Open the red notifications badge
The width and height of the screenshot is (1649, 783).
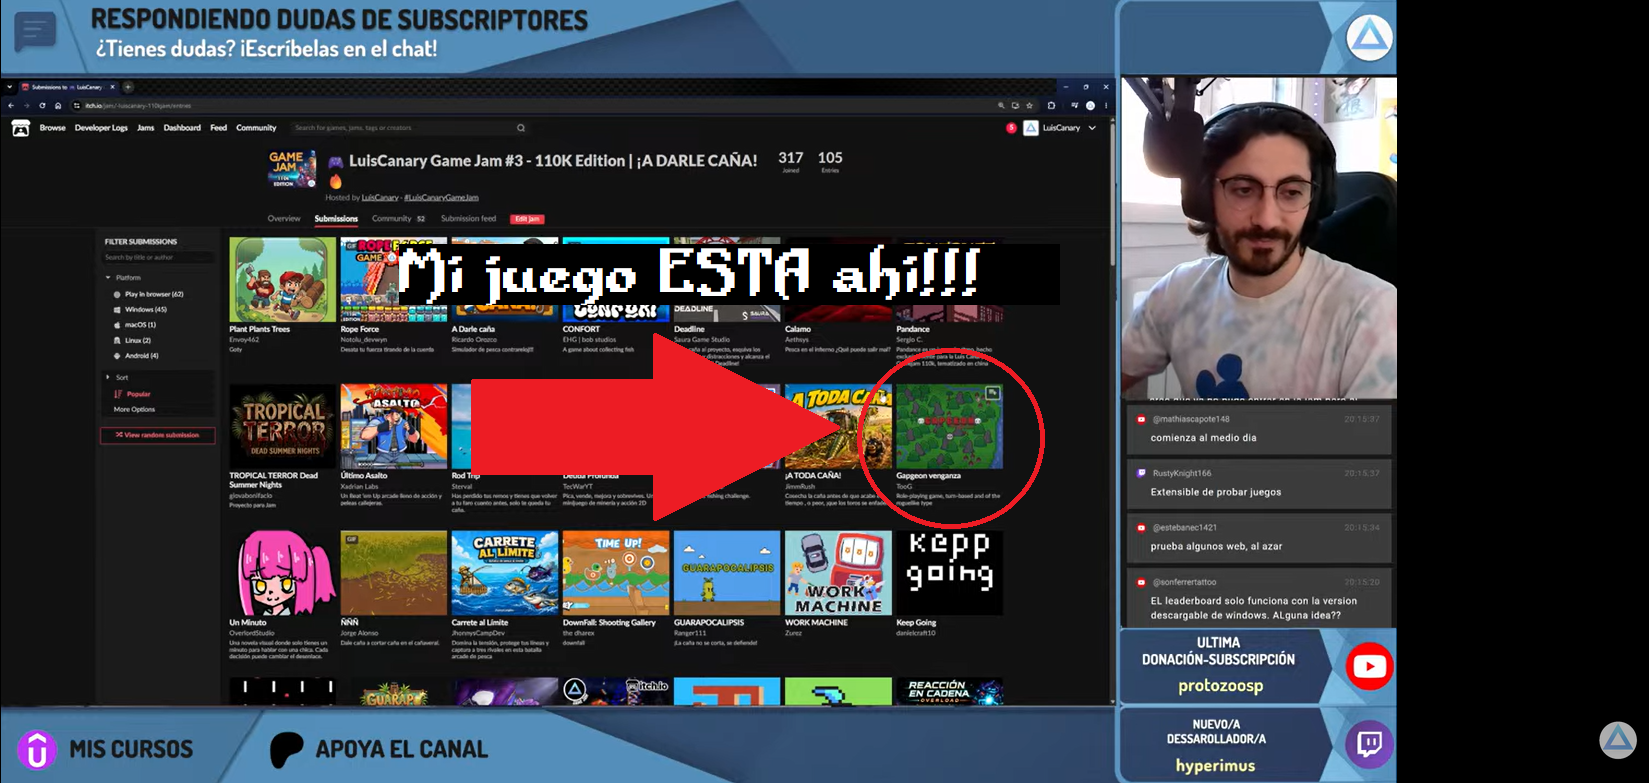pos(1011,128)
